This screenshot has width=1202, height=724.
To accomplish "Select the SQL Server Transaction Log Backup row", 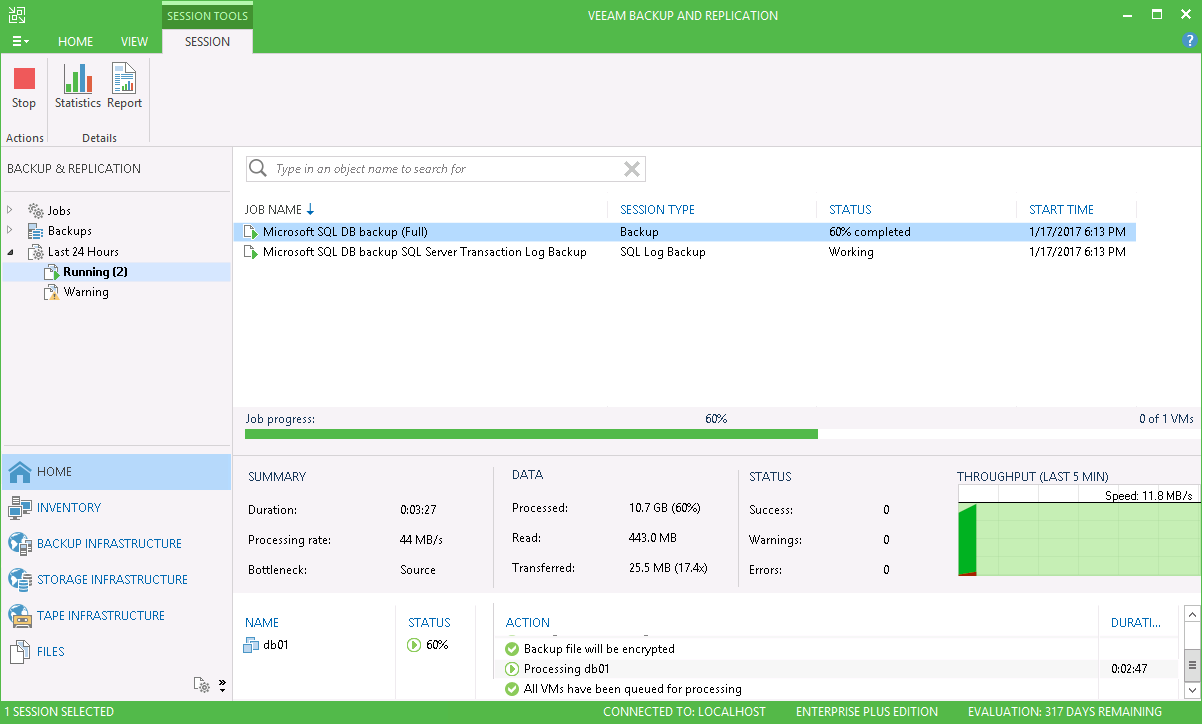I will tap(424, 252).
